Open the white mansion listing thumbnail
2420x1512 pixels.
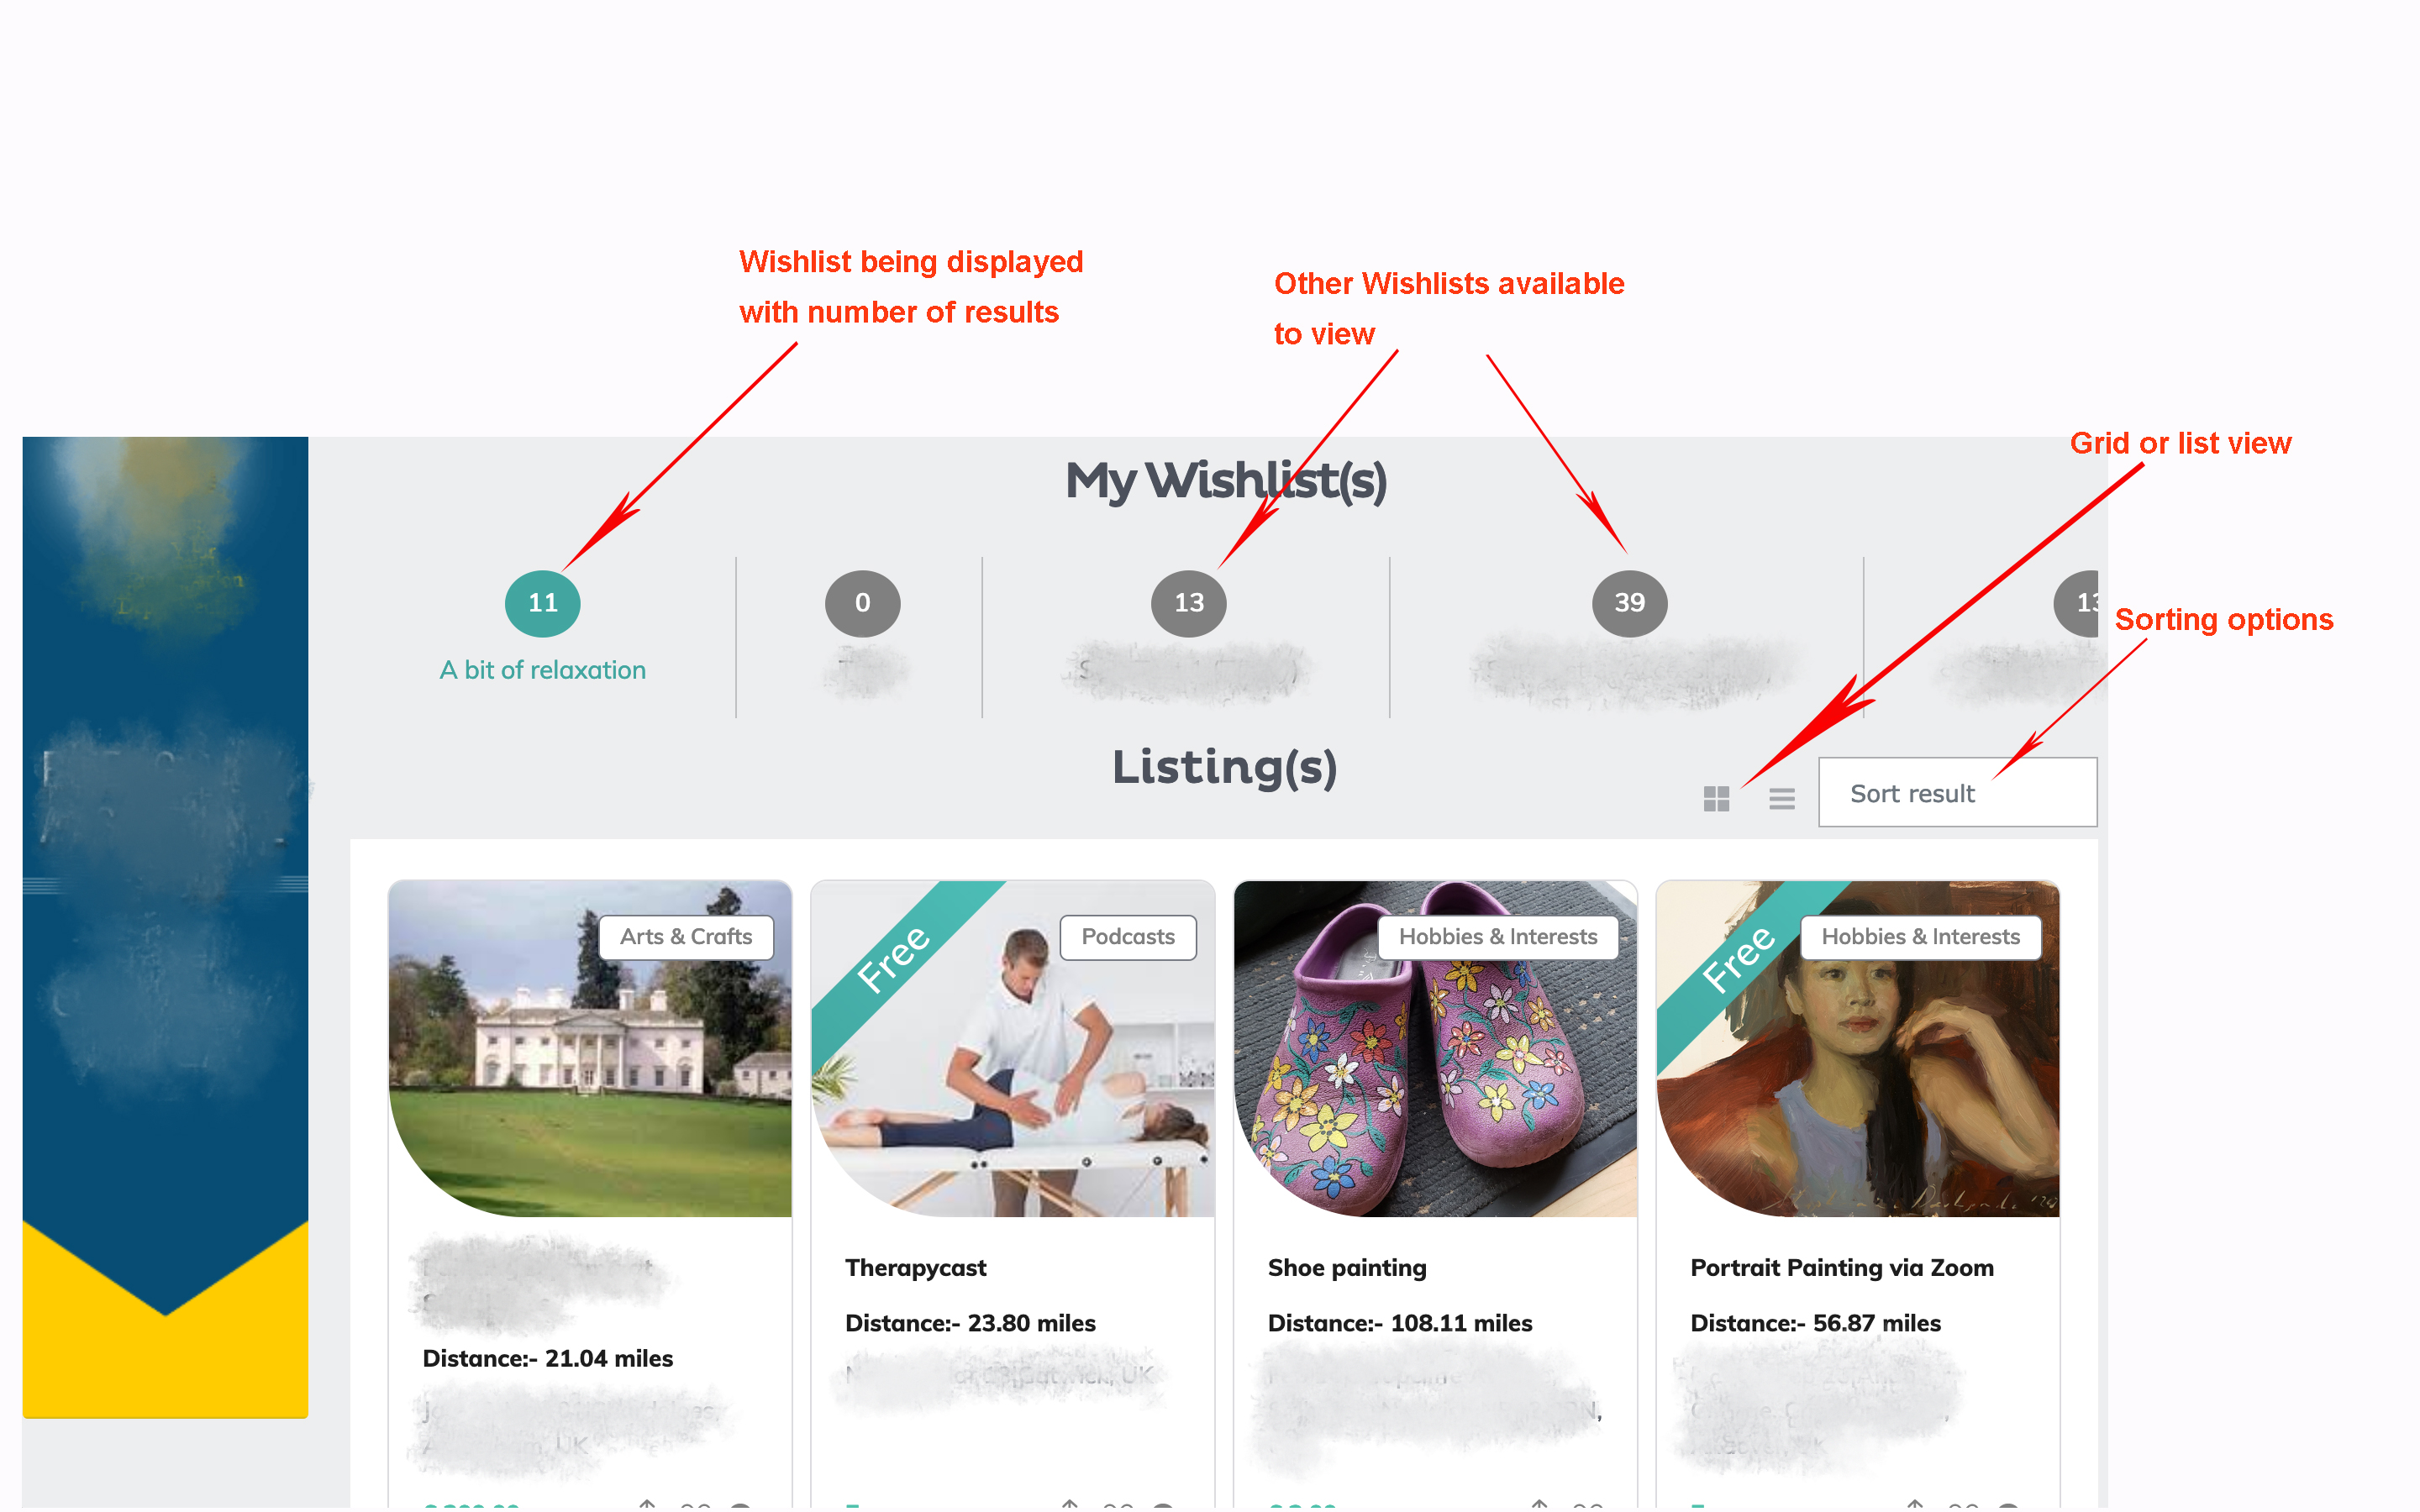pos(590,1048)
